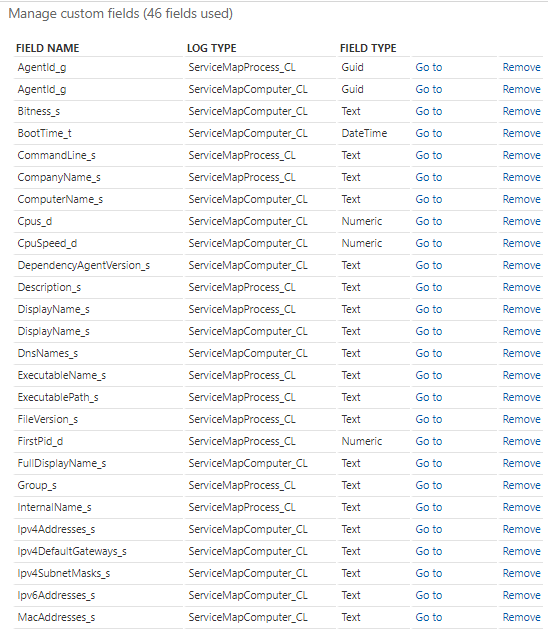Go to CpuSpeed_d field
This screenshot has width=548, height=631.
[x=429, y=243]
